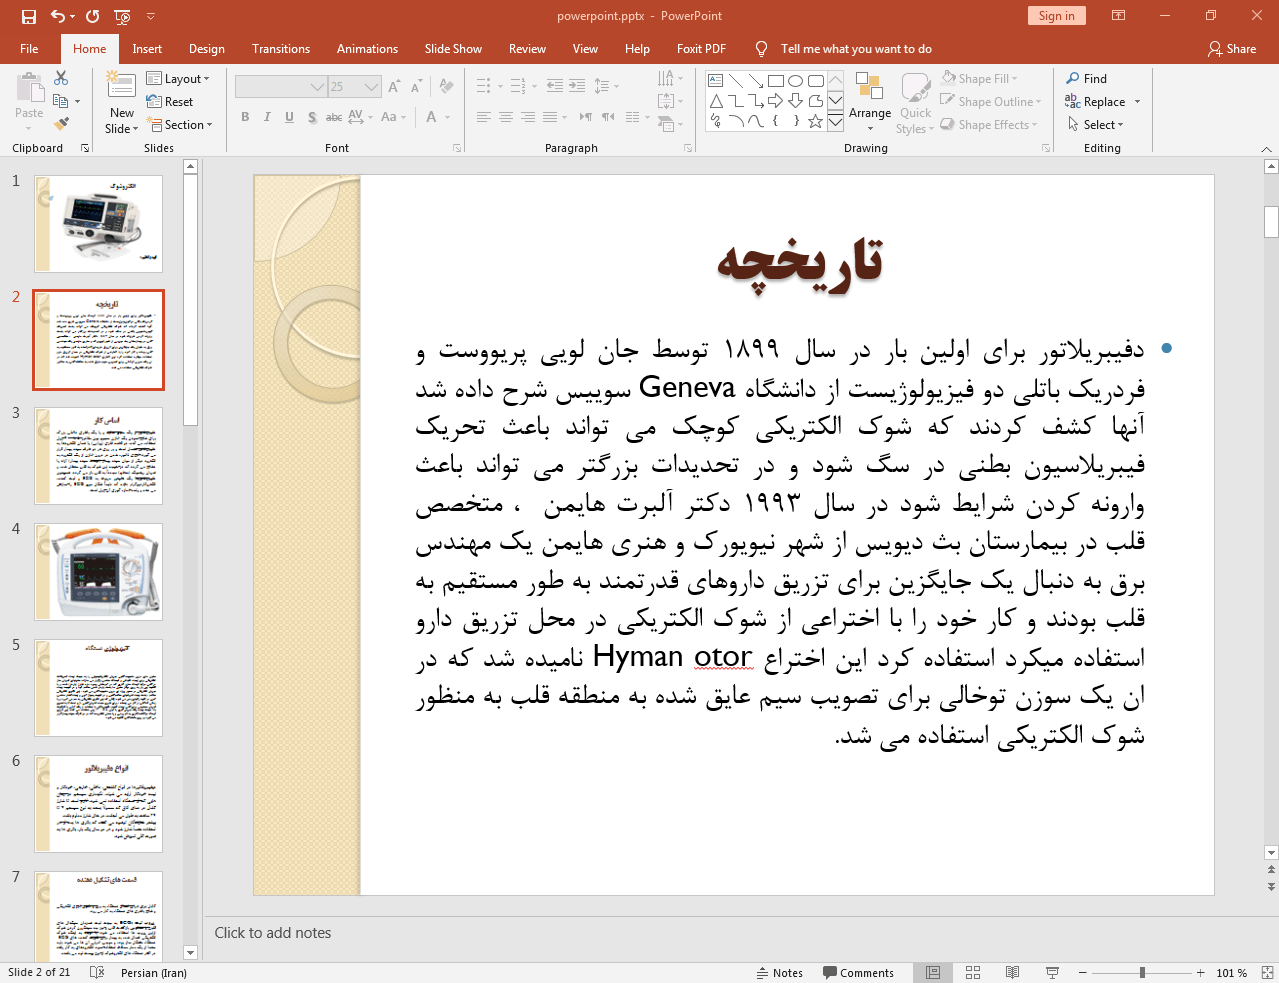Switch to the Design tab
The height and width of the screenshot is (983, 1279).
click(x=207, y=49)
